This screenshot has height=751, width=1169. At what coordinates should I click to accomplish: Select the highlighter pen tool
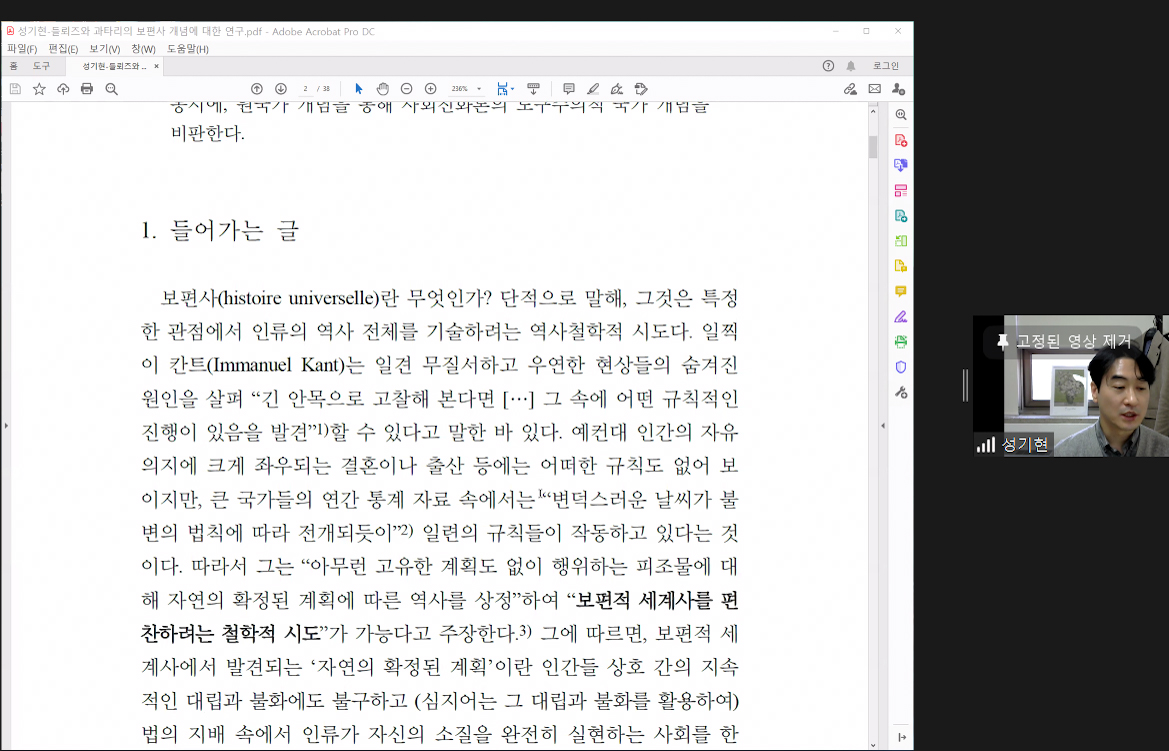[x=593, y=89]
